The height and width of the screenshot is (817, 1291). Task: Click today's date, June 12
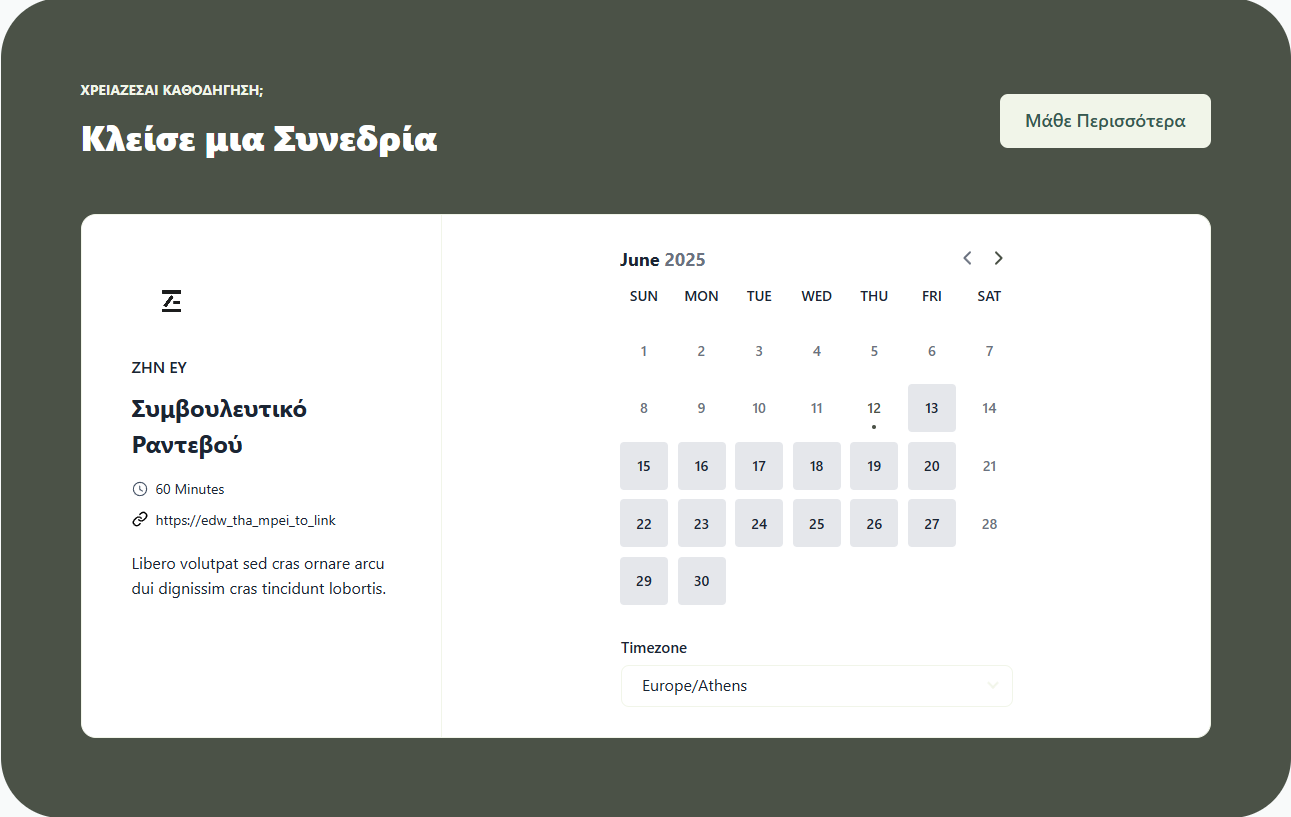coord(874,408)
